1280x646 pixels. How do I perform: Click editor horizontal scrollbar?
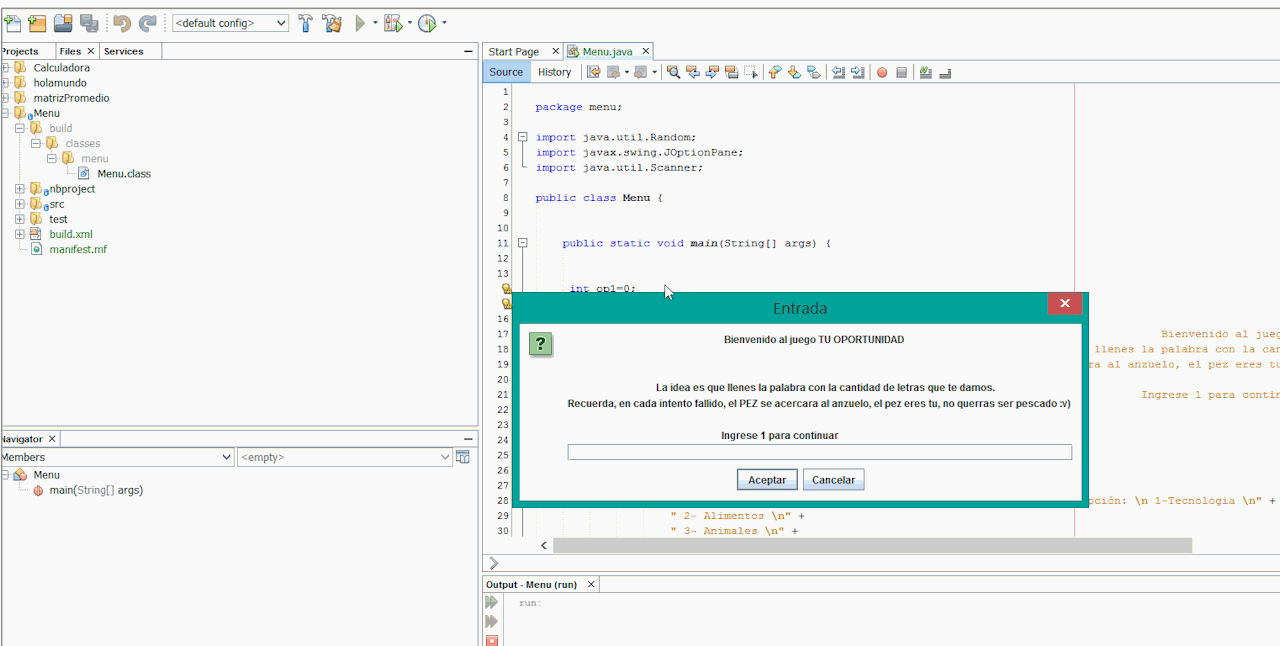click(x=872, y=545)
